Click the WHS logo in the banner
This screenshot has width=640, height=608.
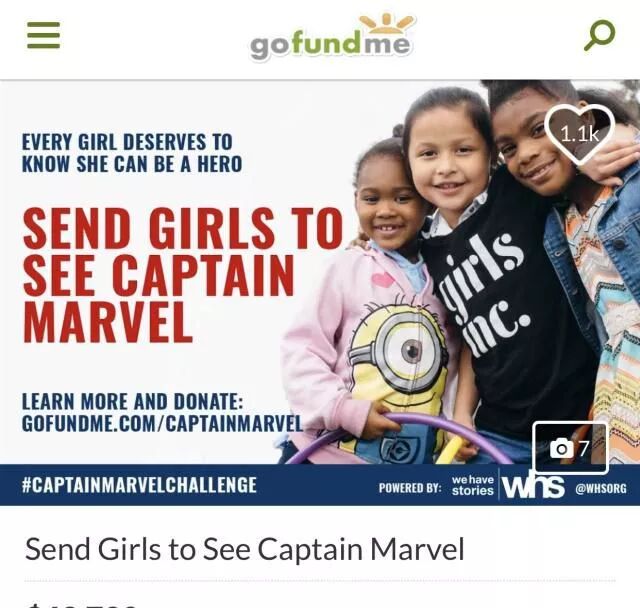click(532, 485)
